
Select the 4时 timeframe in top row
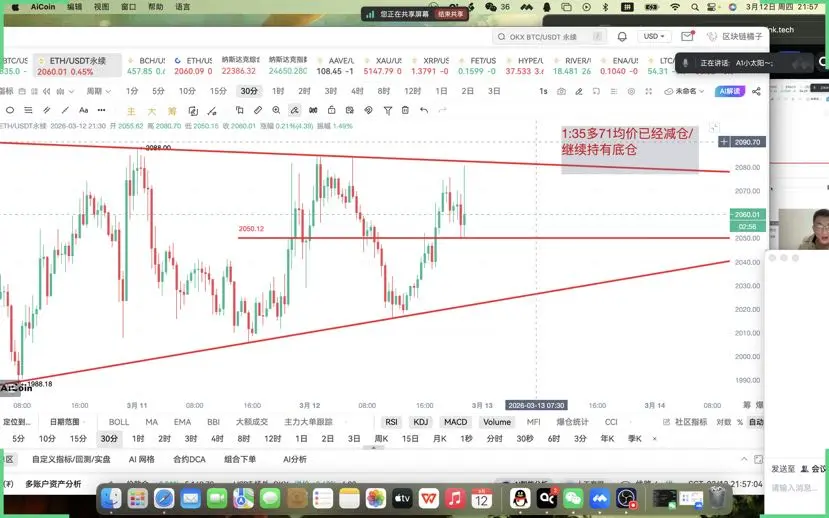click(x=357, y=91)
